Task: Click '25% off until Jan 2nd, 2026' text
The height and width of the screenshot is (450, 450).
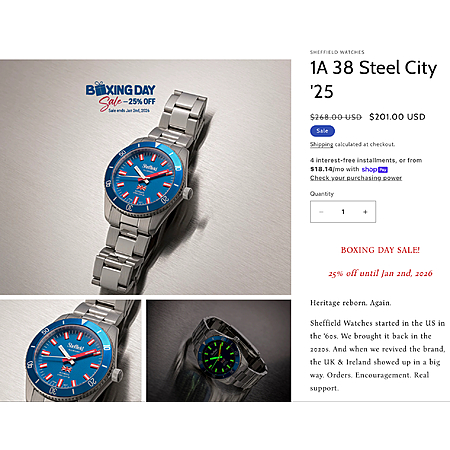Action: (x=380, y=273)
